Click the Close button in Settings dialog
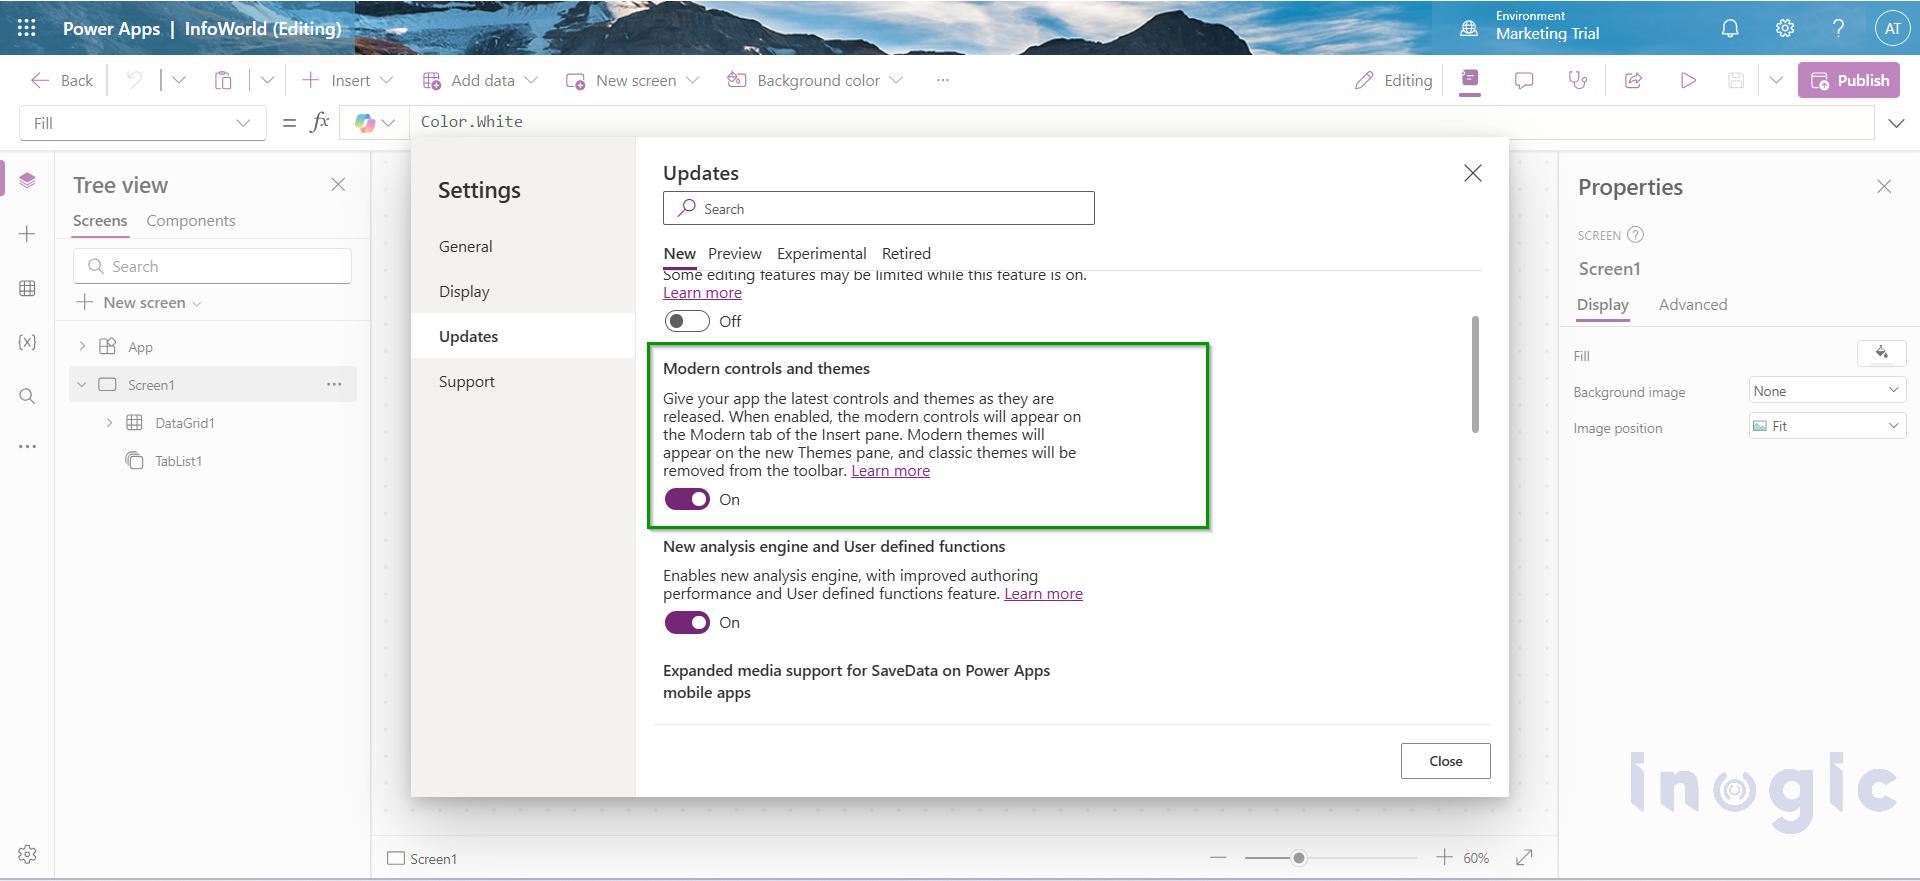 1445,761
